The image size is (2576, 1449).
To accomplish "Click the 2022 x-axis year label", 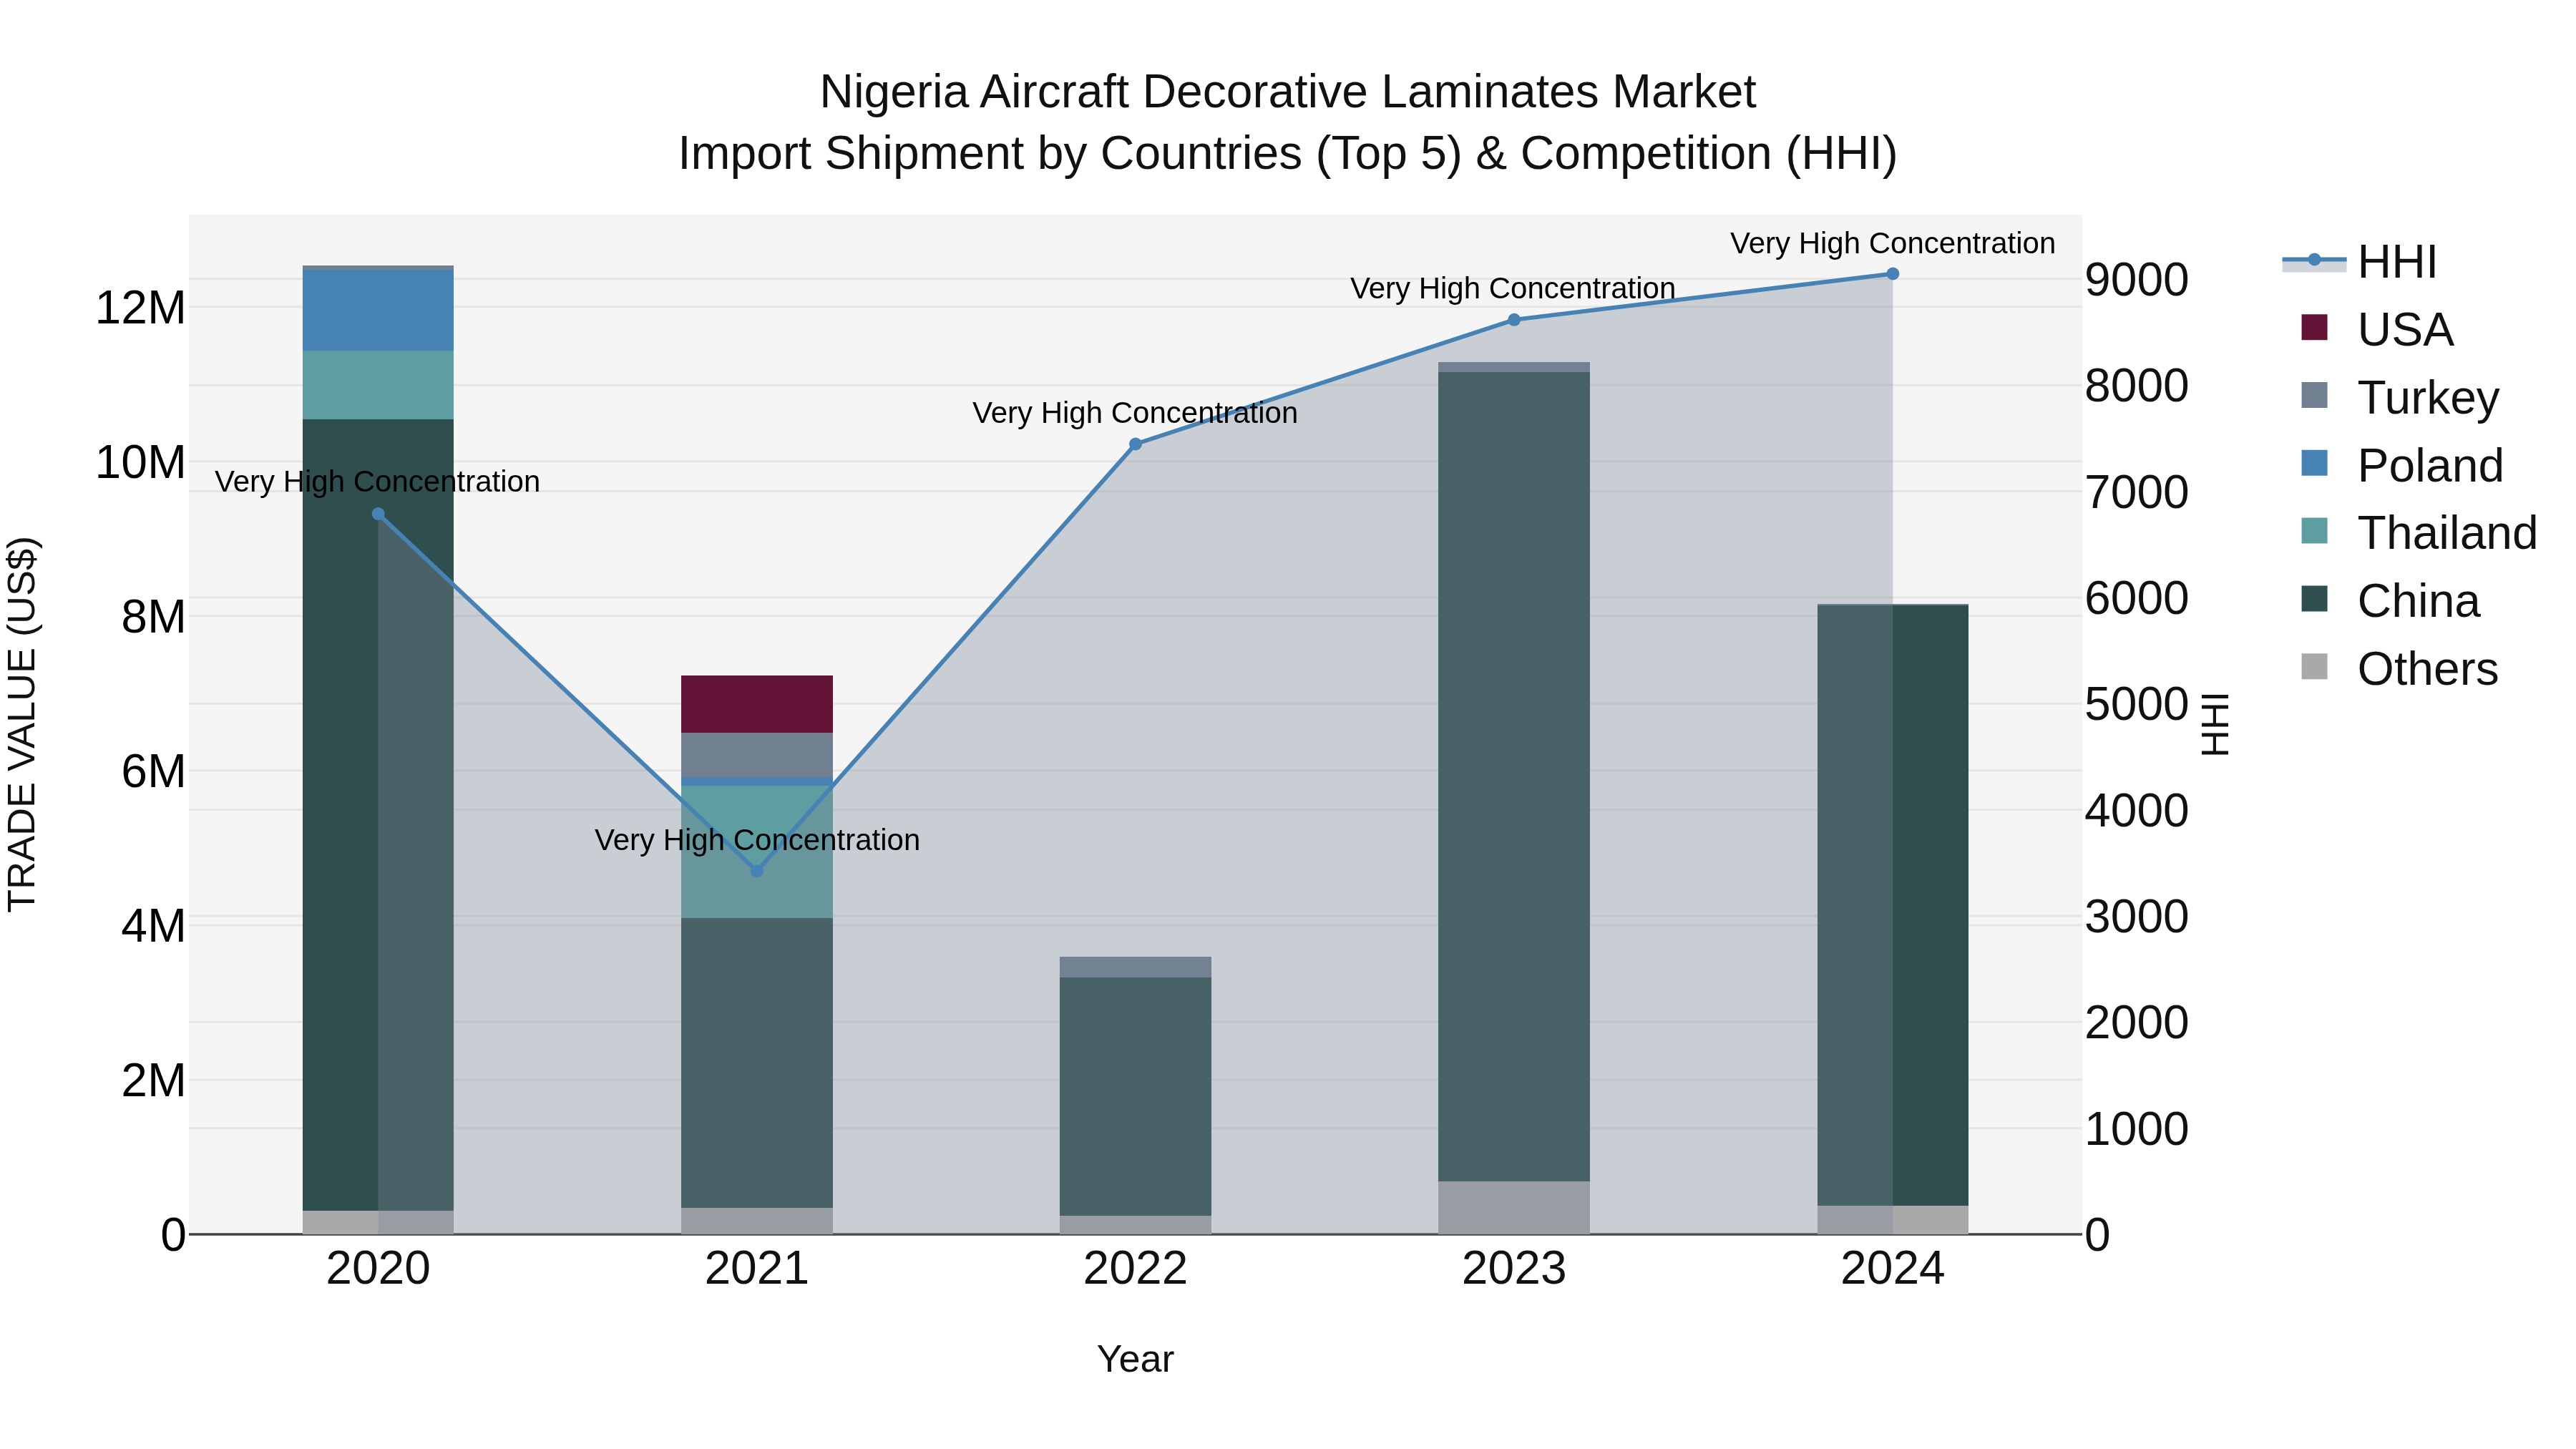I will (x=1135, y=1269).
